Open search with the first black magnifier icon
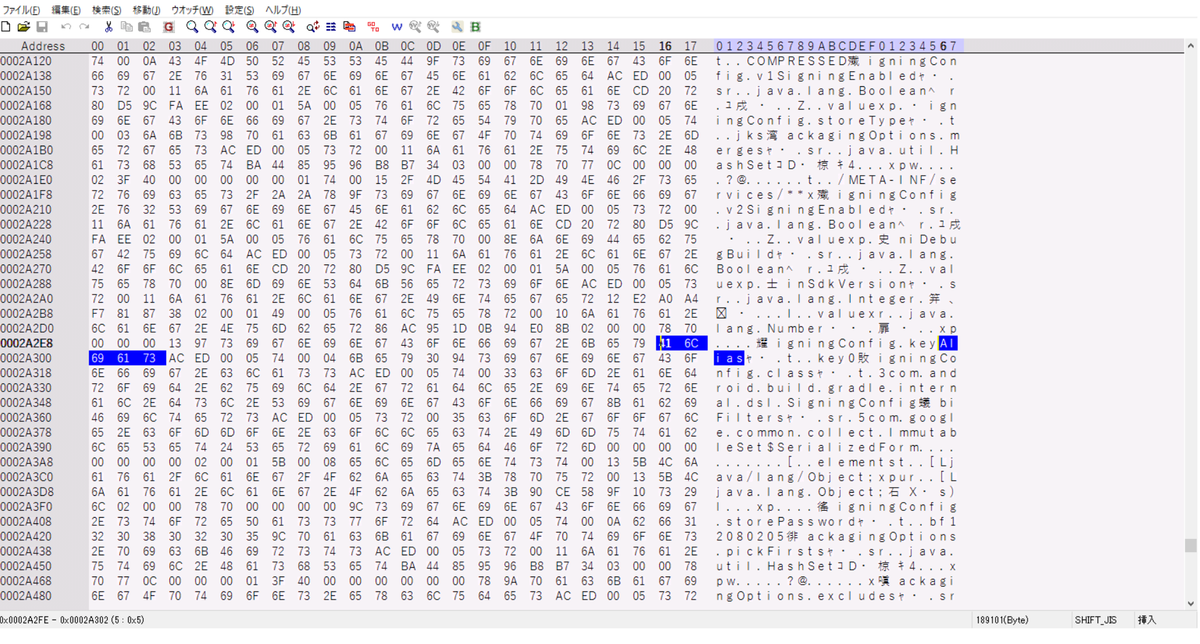 (x=192, y=27)
